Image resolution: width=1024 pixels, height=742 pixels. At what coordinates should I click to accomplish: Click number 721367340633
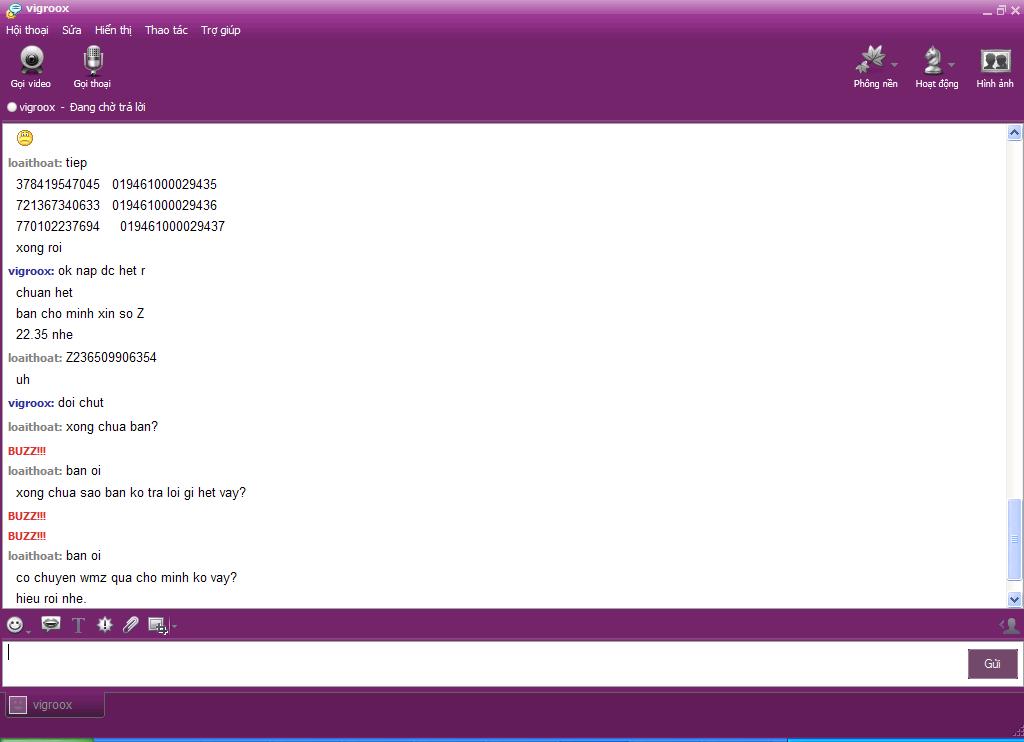(57, 205)
